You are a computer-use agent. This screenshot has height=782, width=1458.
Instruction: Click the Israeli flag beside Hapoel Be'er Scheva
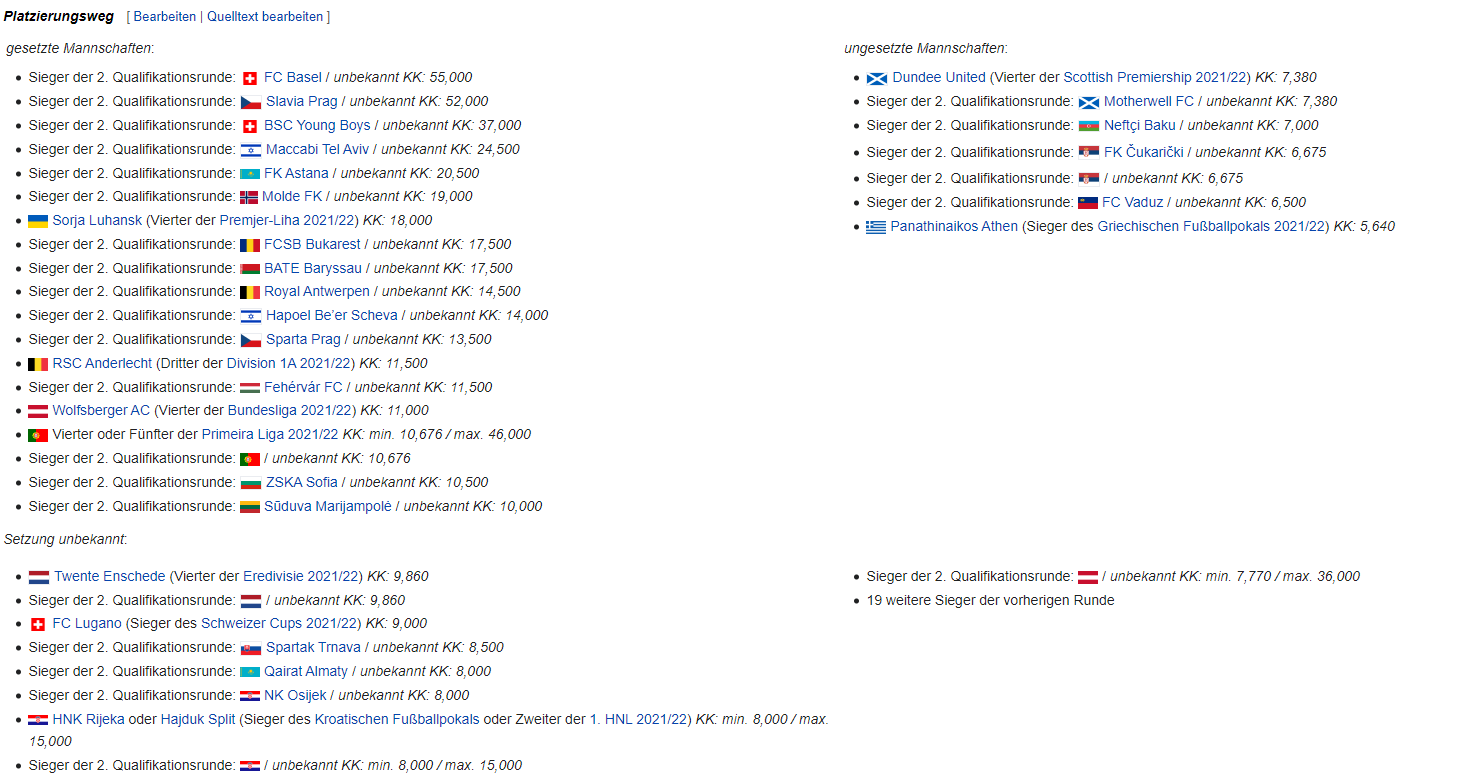tap(250, 316)
